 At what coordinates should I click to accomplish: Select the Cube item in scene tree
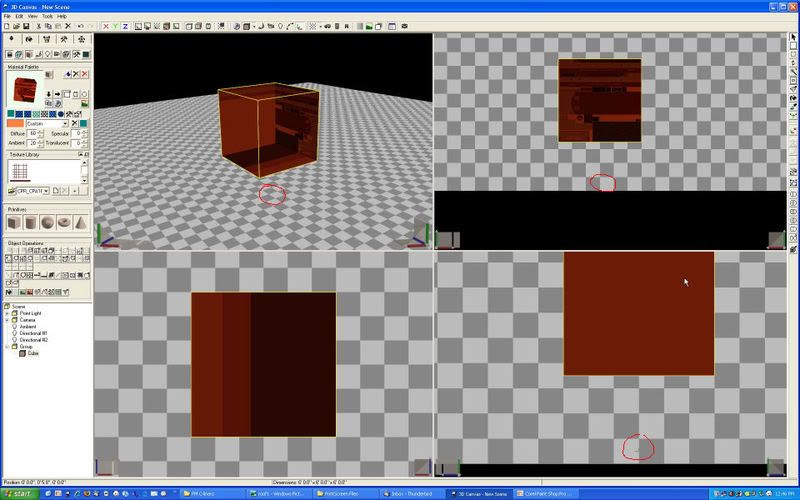(x=33, y=353)
